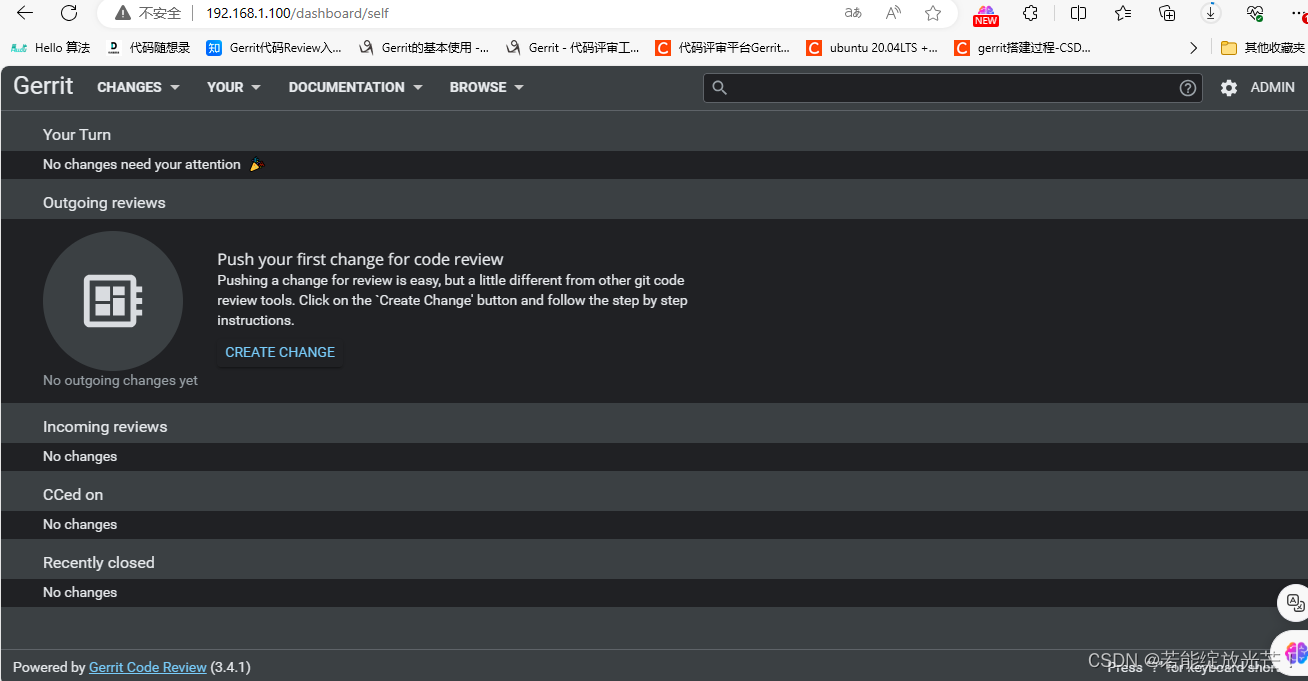The height and width of the screenshot is (681, 1308).
Task: Click the Incoming reviews section header
Action: pyautogui.click(x=105, y=426)
